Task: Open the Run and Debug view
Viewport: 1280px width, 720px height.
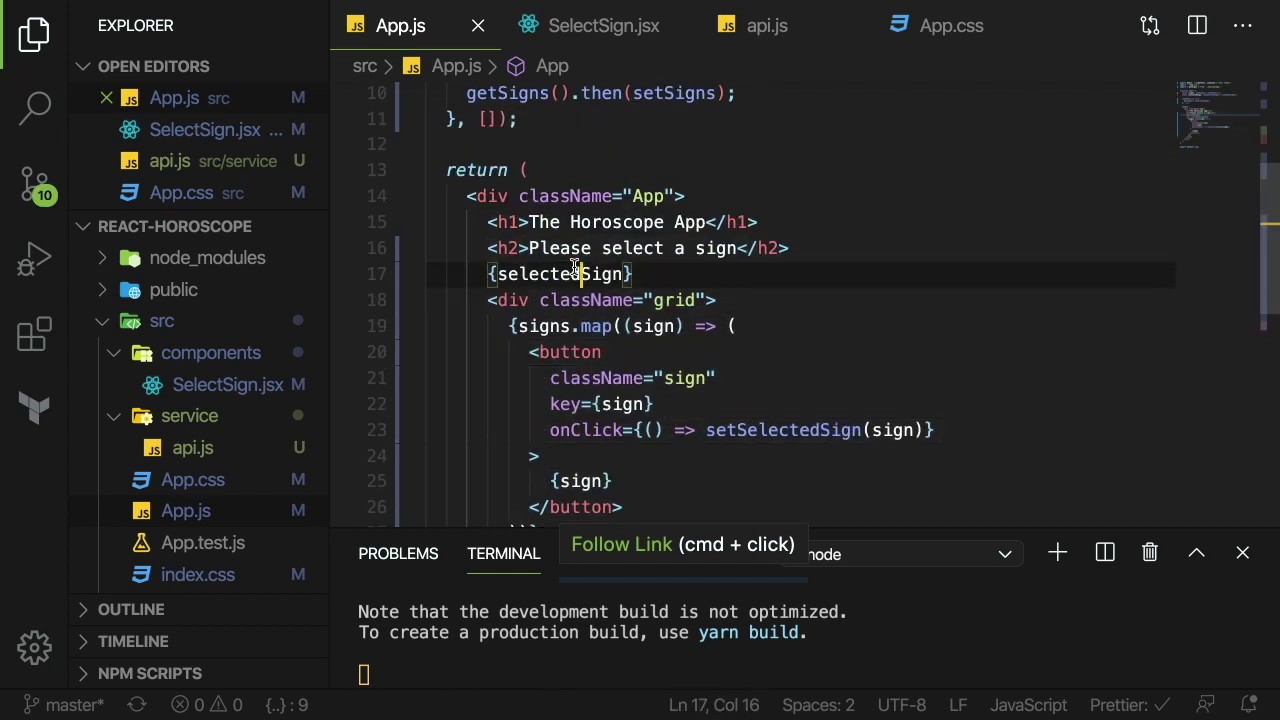Action: click(35, 259)
